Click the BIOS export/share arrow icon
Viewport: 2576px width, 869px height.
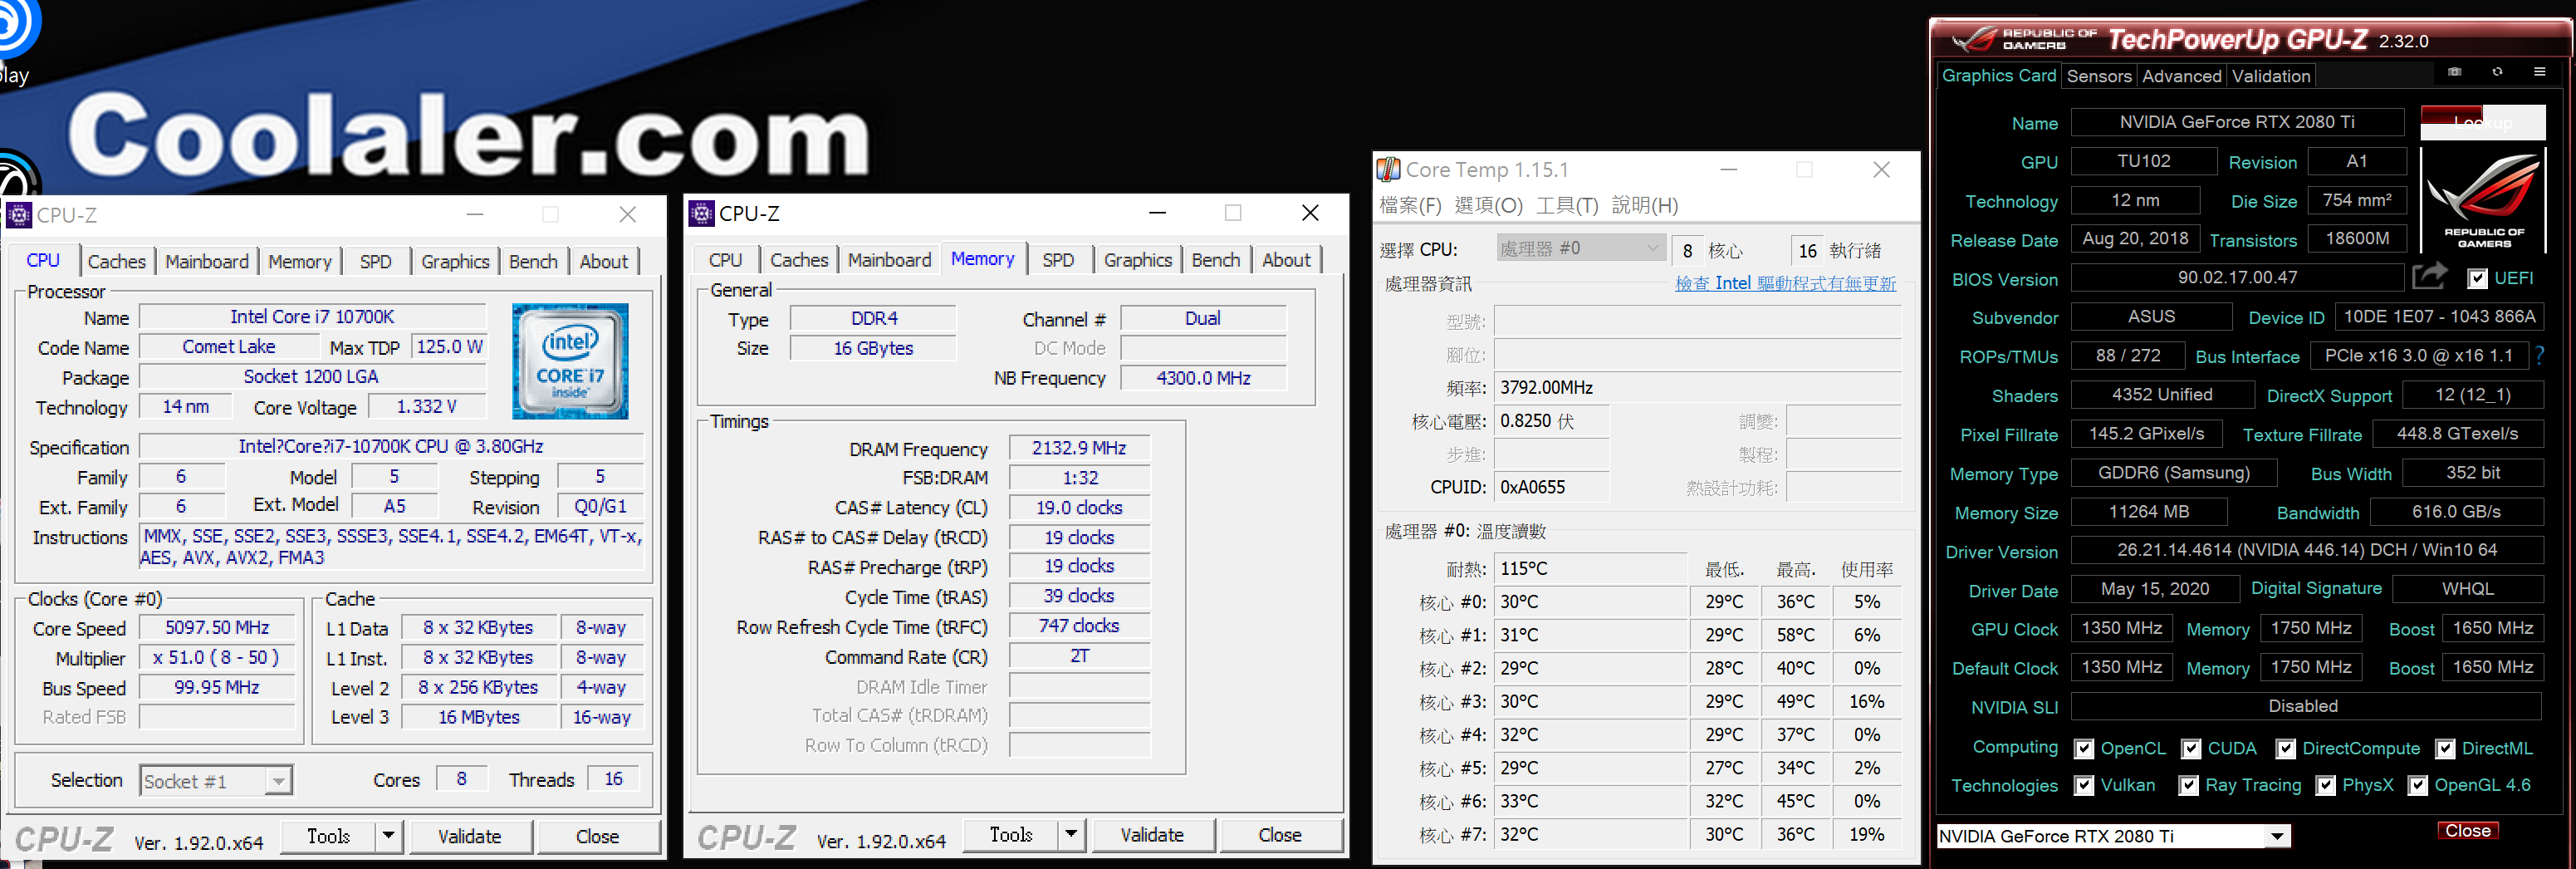[x=2430, y=275]
